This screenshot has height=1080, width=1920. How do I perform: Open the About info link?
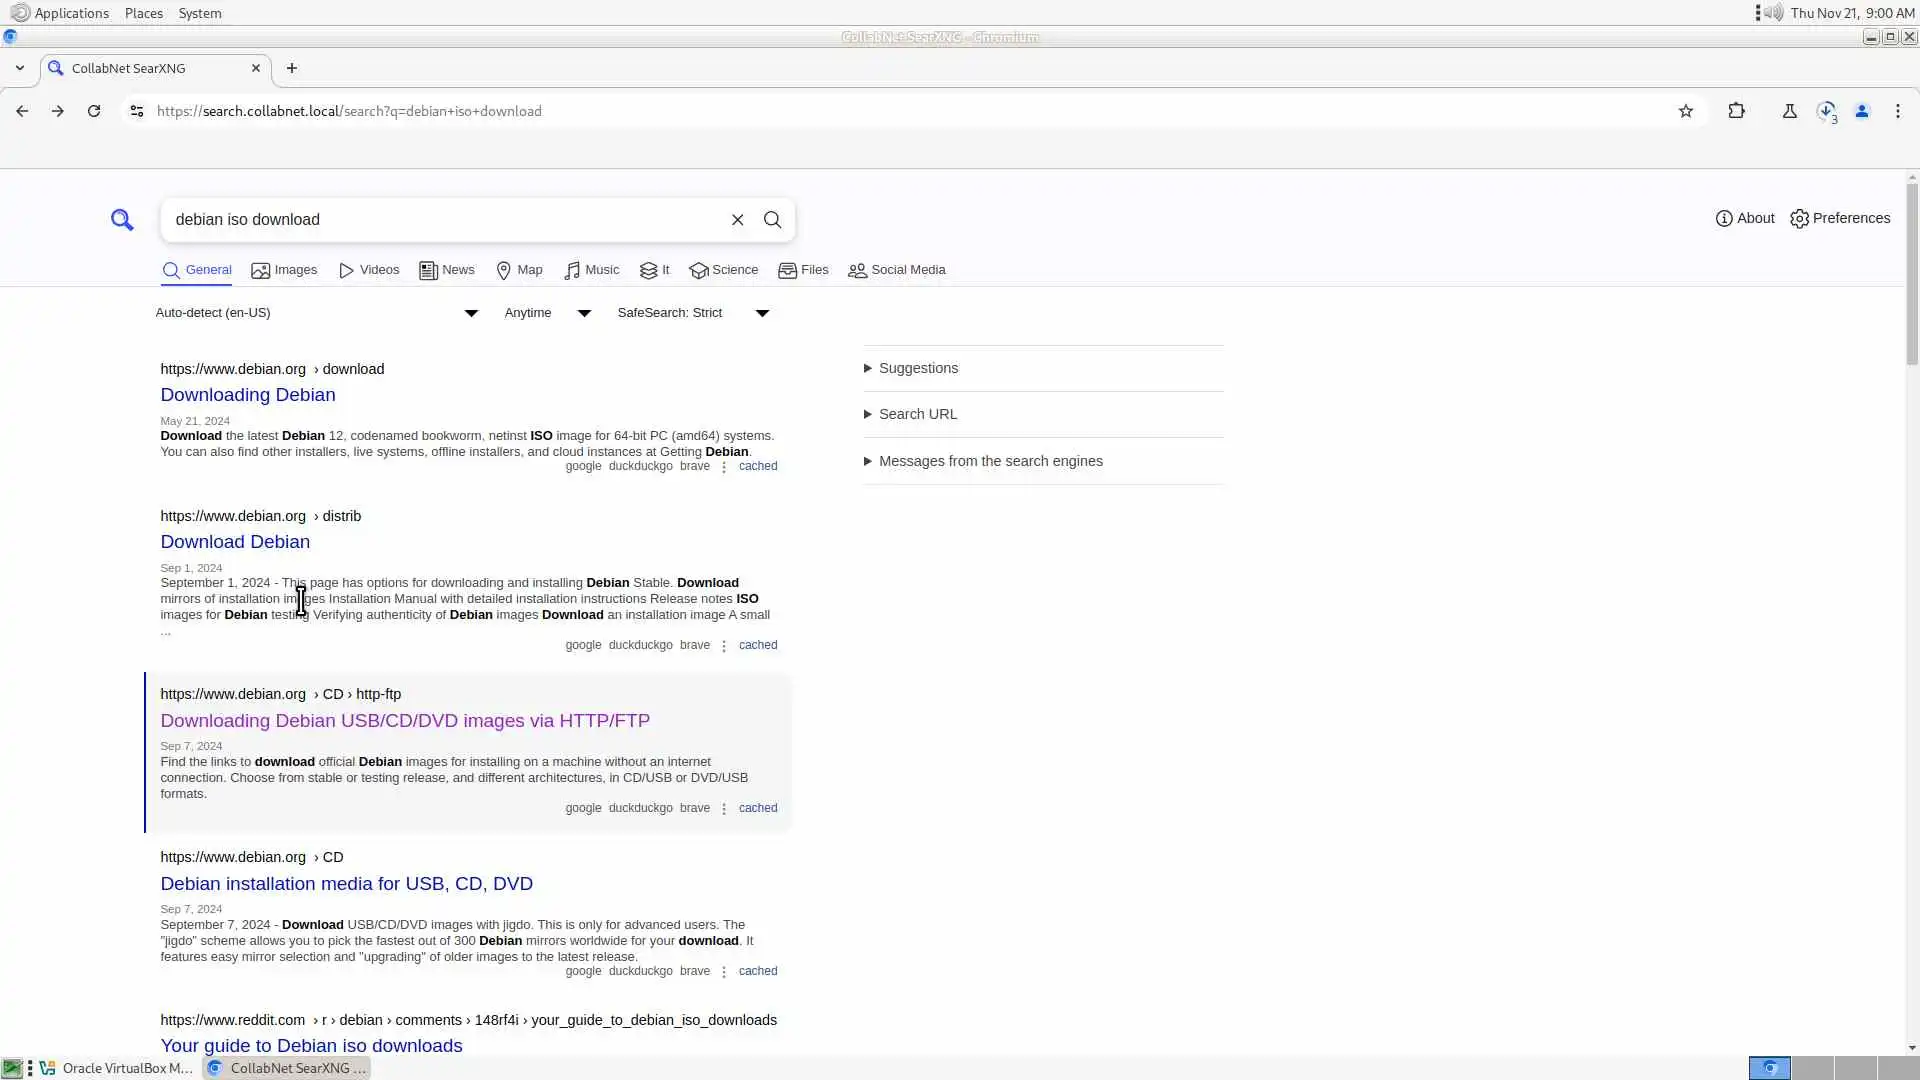coord(1745,218)
